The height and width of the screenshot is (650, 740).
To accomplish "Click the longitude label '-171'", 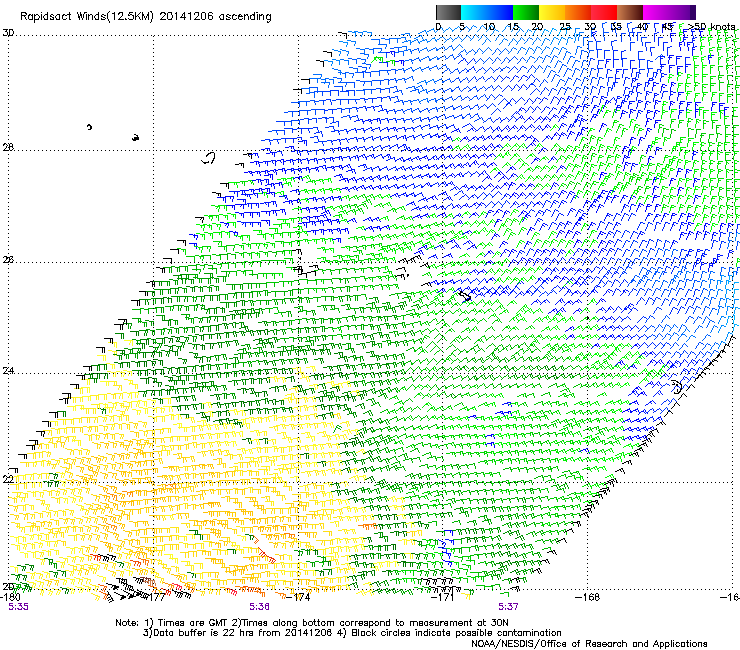I will point(444,597).
